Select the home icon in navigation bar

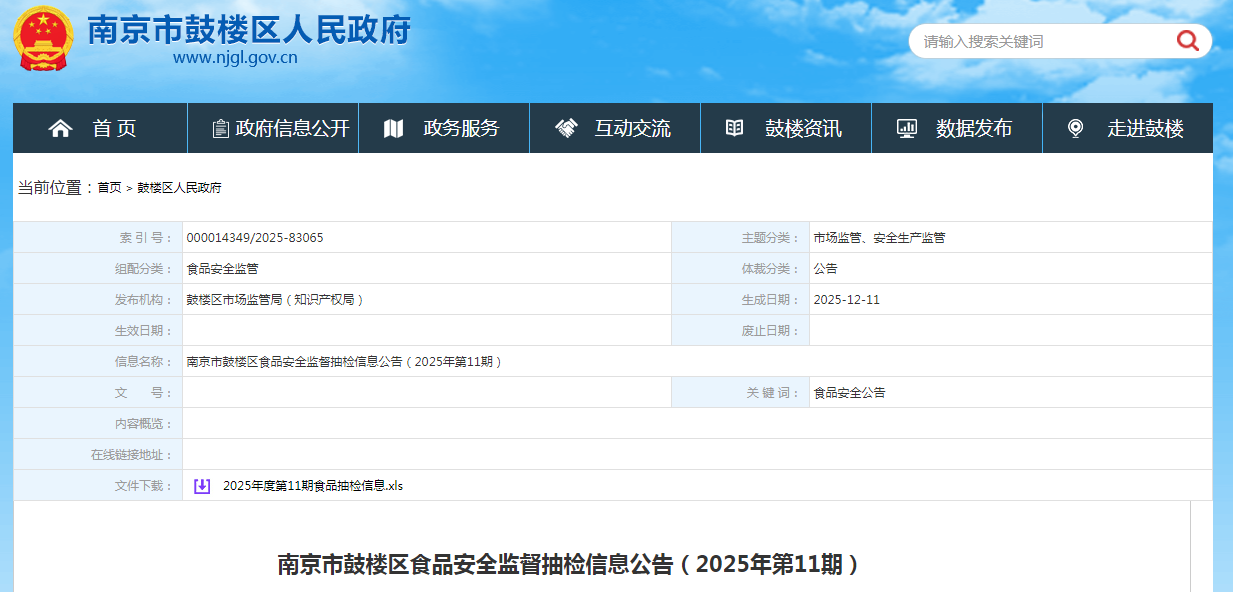point(60,128)
